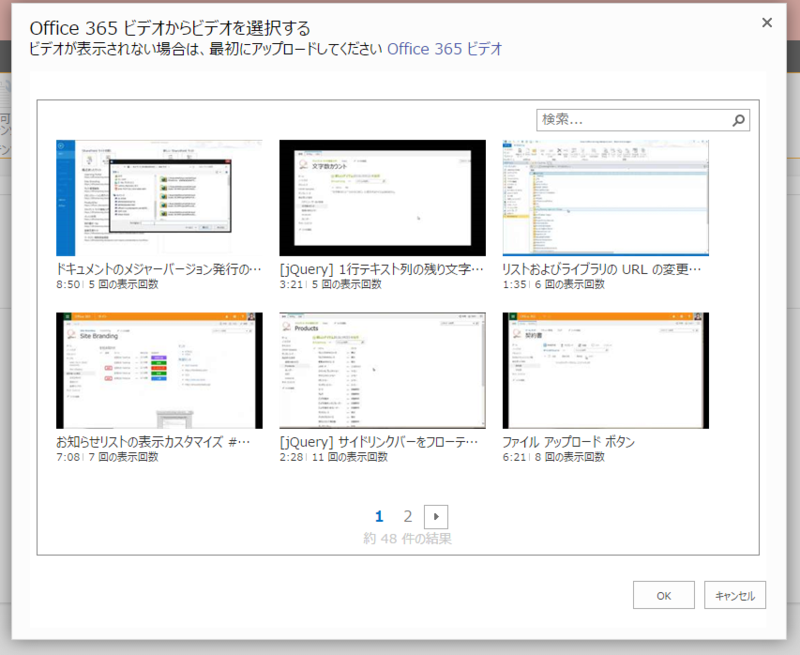Choose the 文字数カウント jQuery video thumbnail

tap(383, 198)
